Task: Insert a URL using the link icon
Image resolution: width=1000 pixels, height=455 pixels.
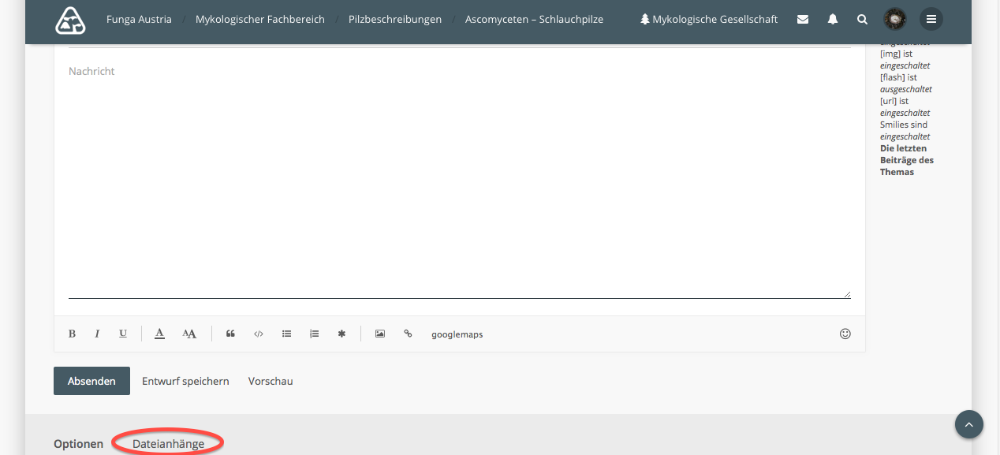Action: pyautogui.click(x=408, y=334)
